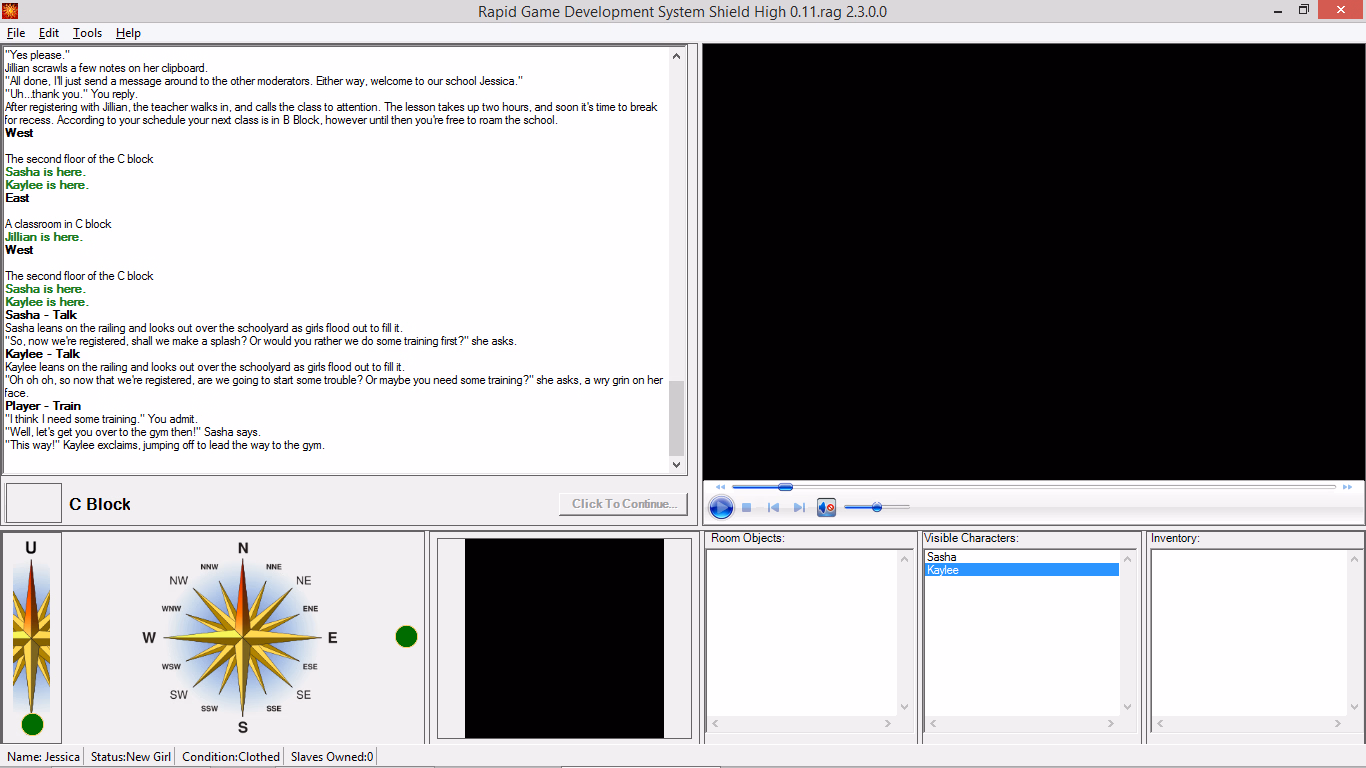Open the Edit menu
The image size is (1366, 768).
tap(49, 33)
